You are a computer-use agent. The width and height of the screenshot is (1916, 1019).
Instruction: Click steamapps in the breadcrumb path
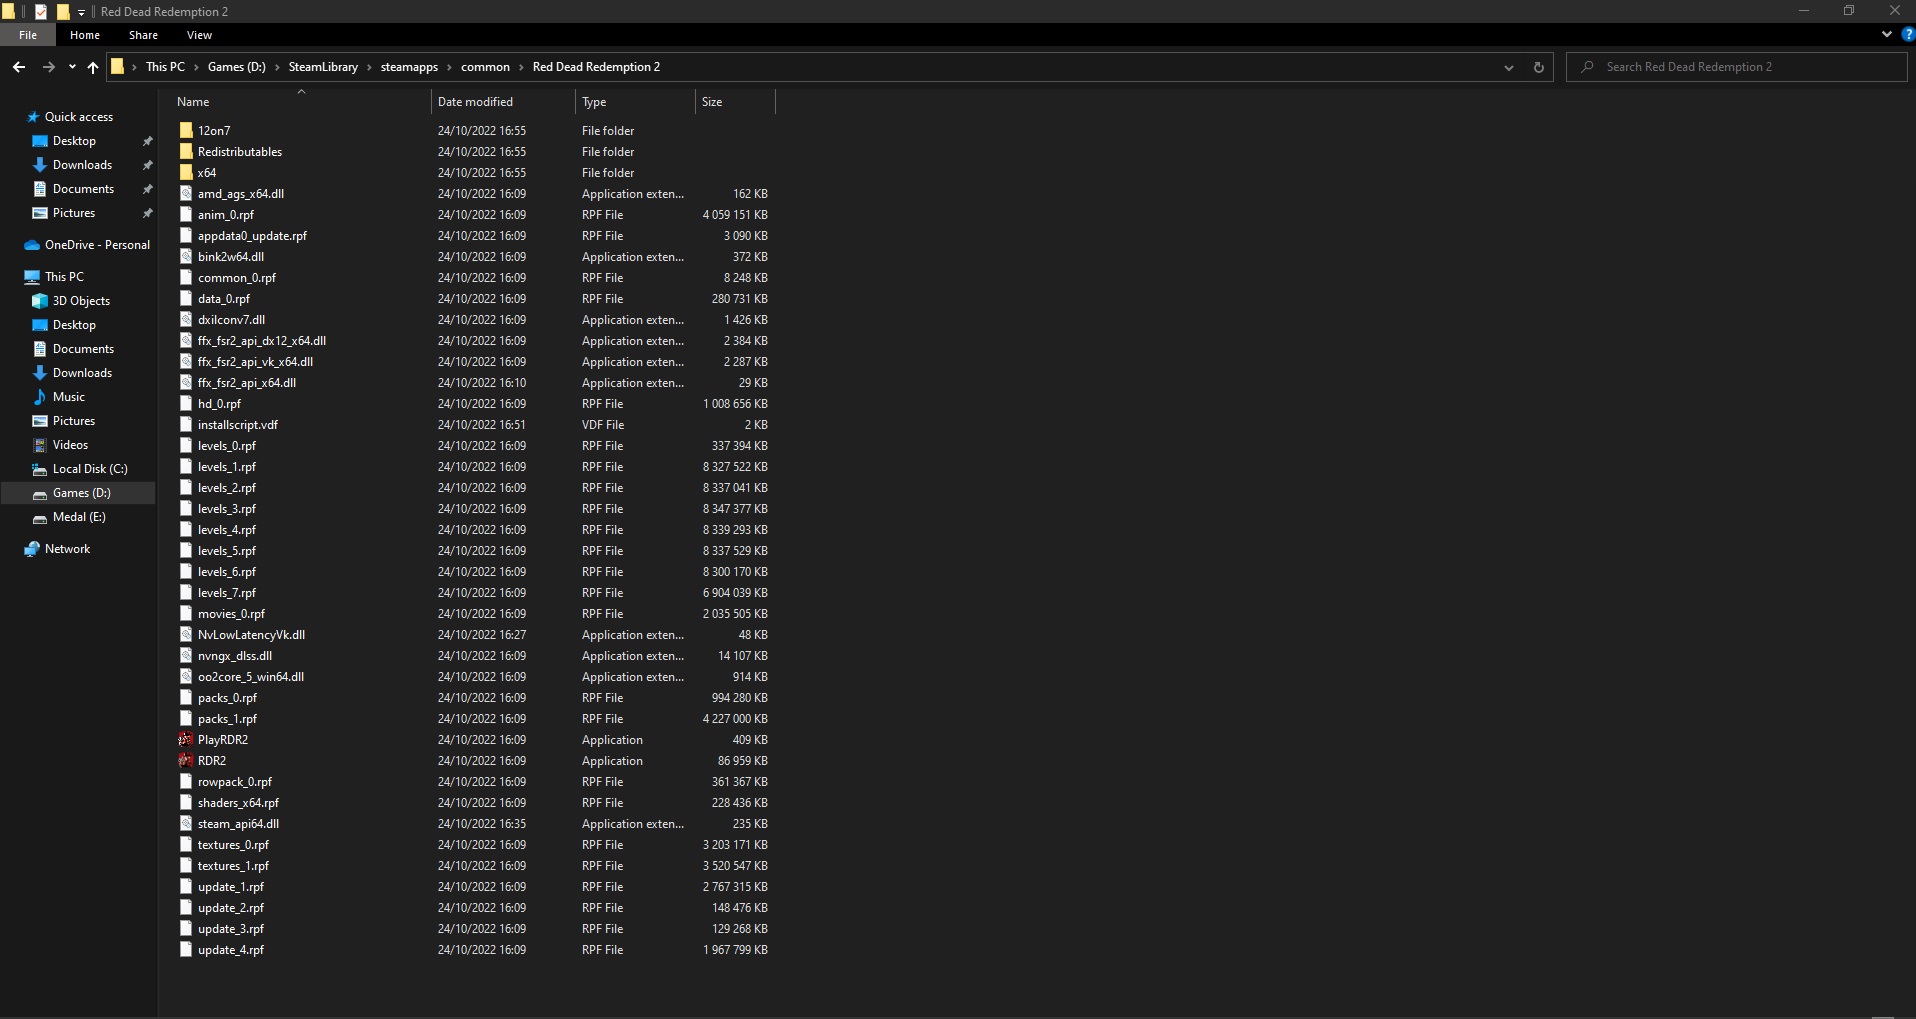409,67
